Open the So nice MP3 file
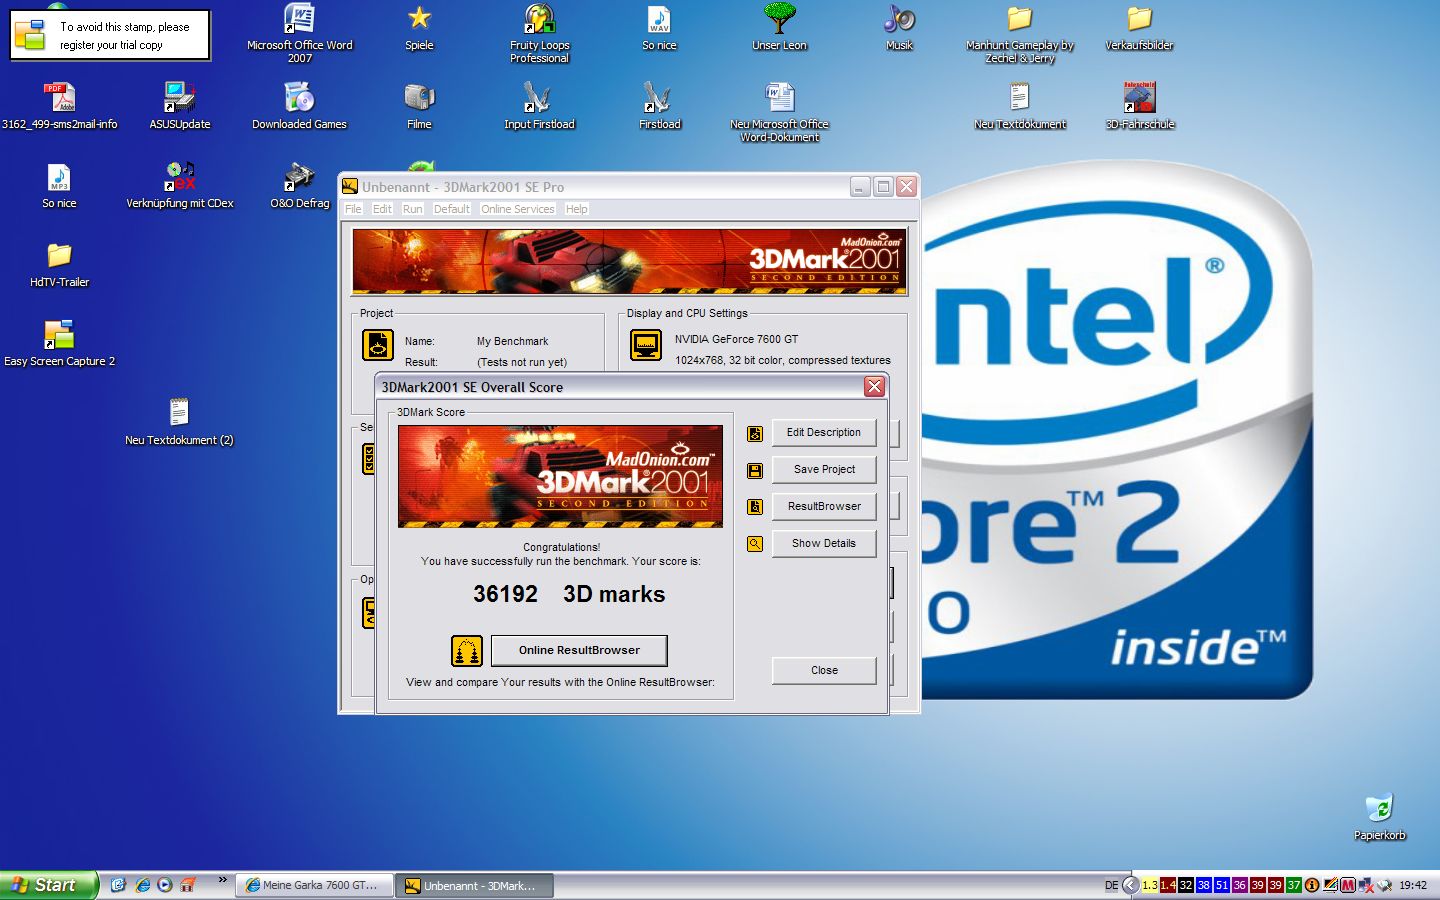This screenshot has width=1440, height=900. (59, 185)
